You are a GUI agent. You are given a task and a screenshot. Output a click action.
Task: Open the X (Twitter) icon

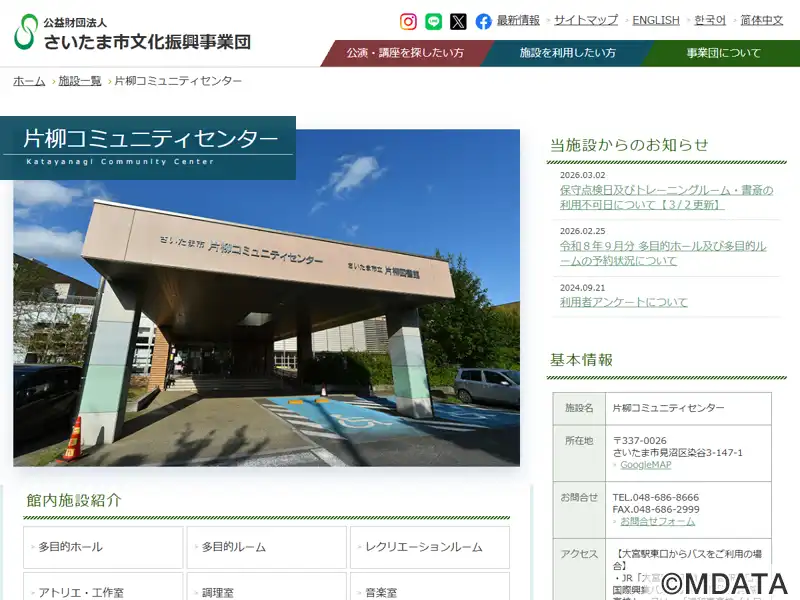coord(458,21)
